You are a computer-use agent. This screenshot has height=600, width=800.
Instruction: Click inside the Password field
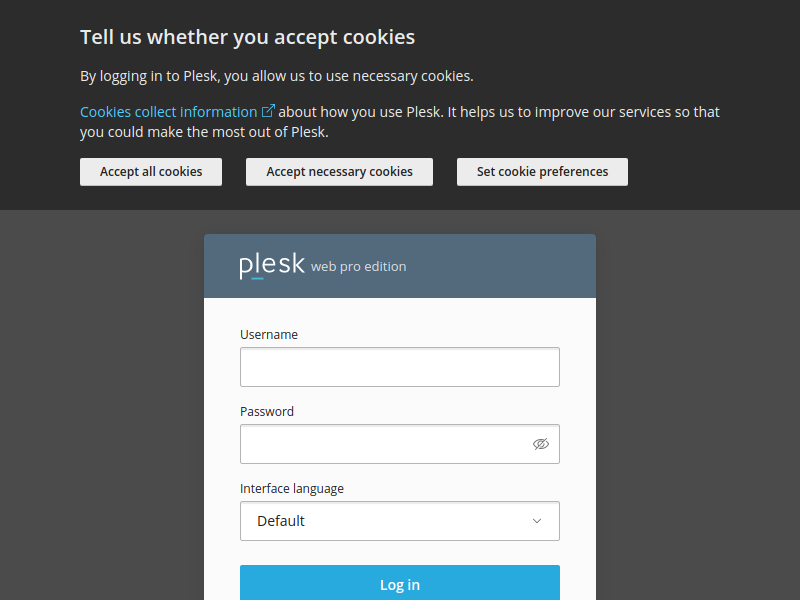click(x=385, y=444)
